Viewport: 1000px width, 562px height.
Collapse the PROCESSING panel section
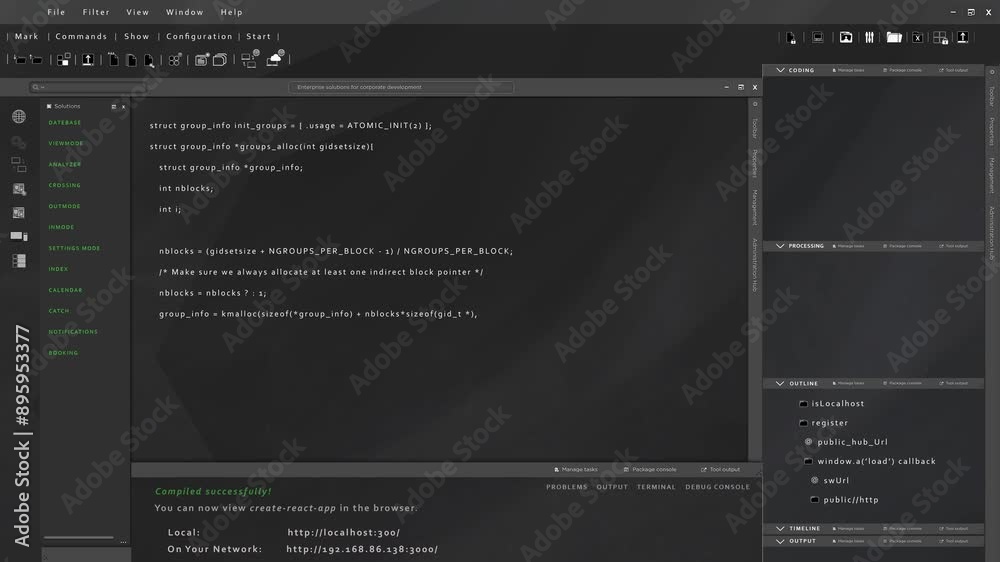[x=780, y=246]
